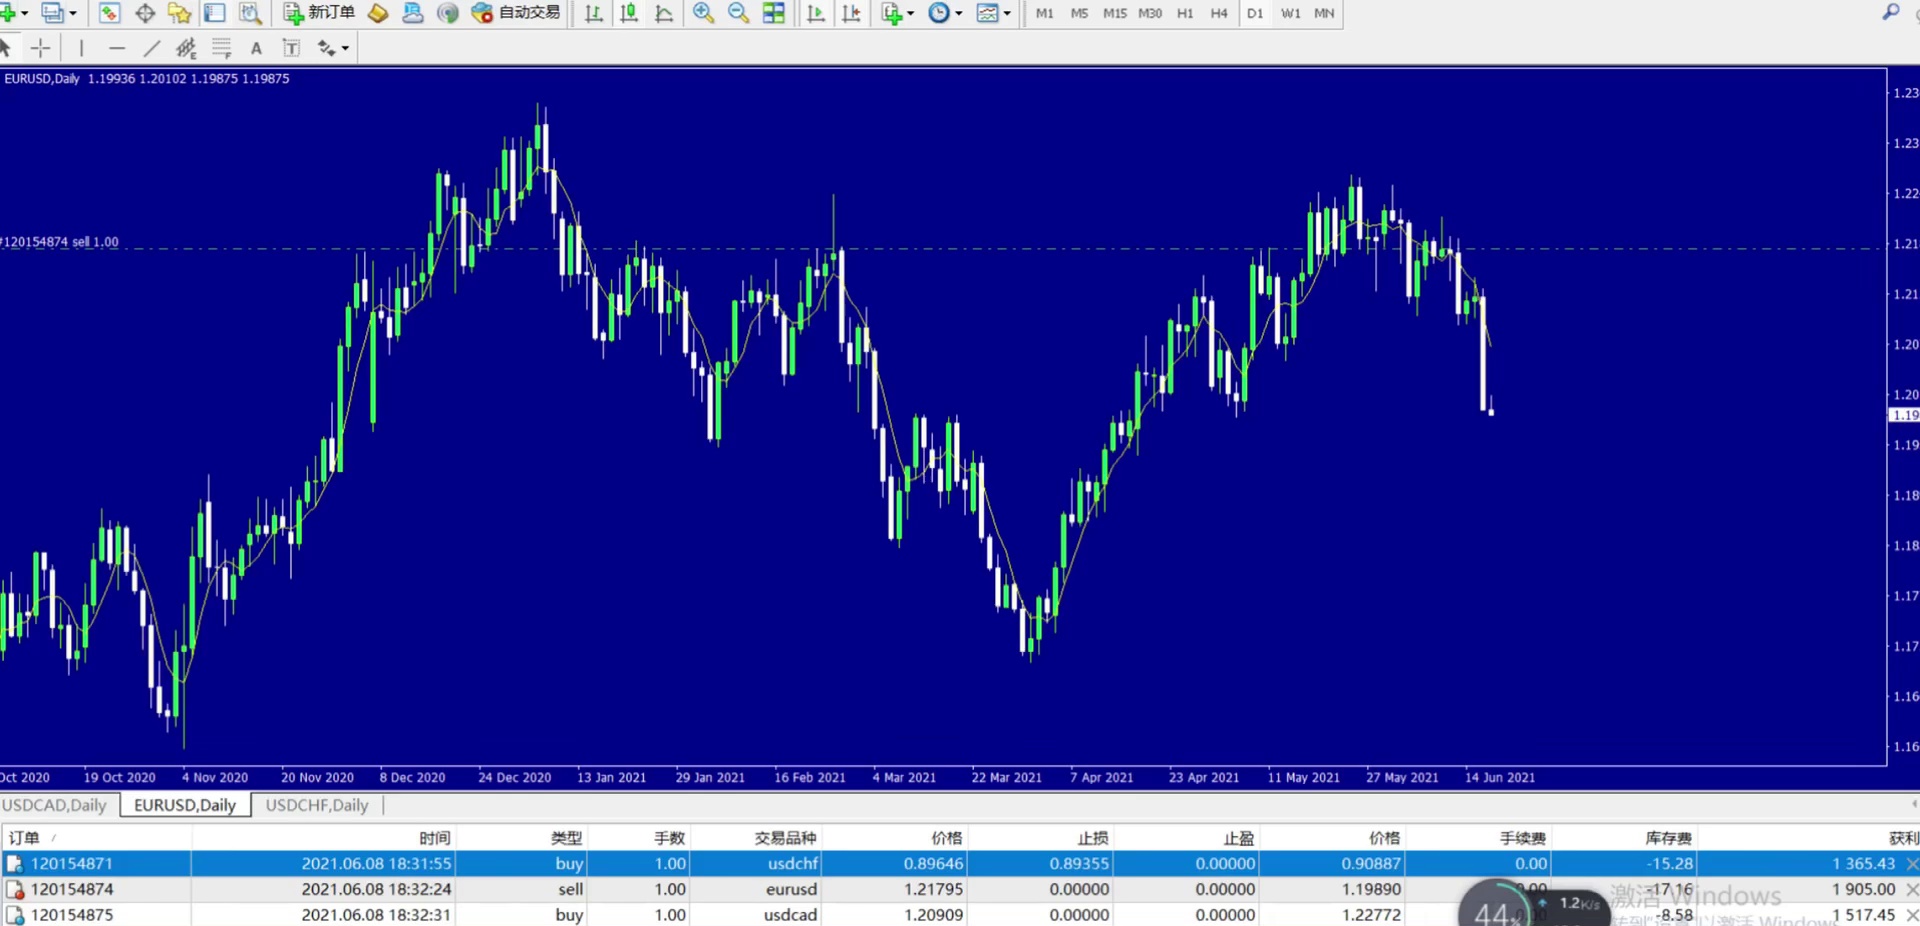The width and height of the screenshot is (1920, 926).
Task: Open the Periods clock dropdown arrow
Action: 958,14
